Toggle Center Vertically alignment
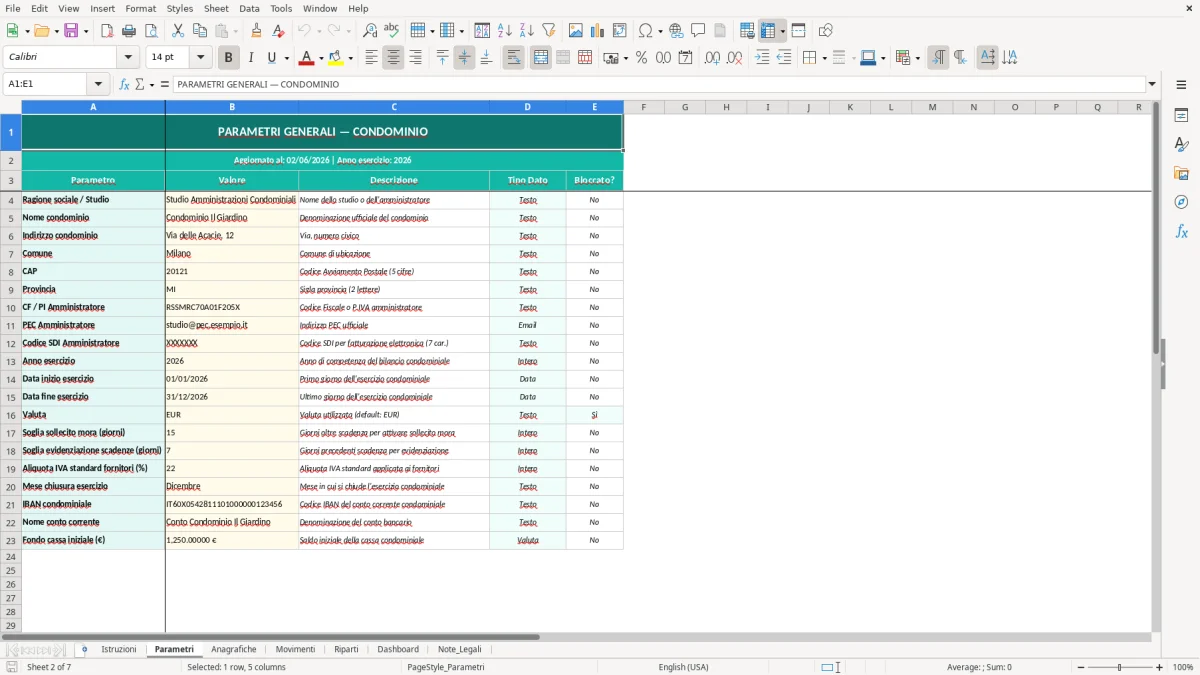Viewport: 1200px width, 675px height. (x=464, y=58)
